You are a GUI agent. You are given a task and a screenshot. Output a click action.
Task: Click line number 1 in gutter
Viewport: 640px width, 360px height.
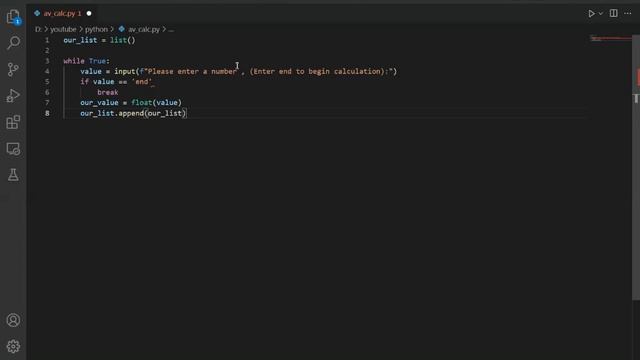[47, 40]
